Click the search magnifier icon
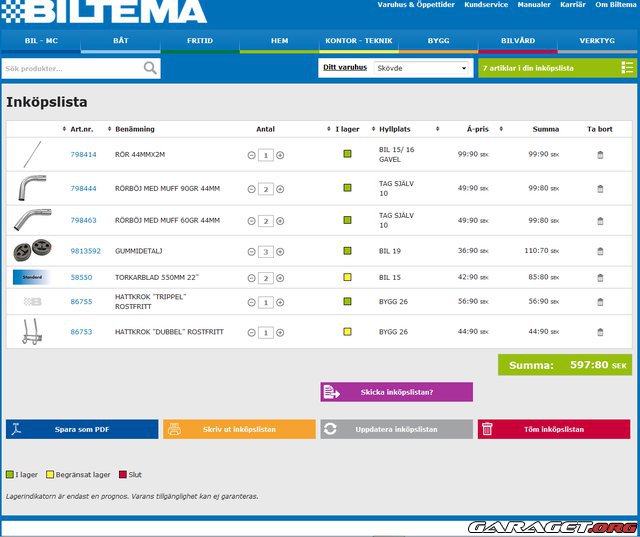The width and height of the screenshot is (640, 537). [x=150, y=68]
